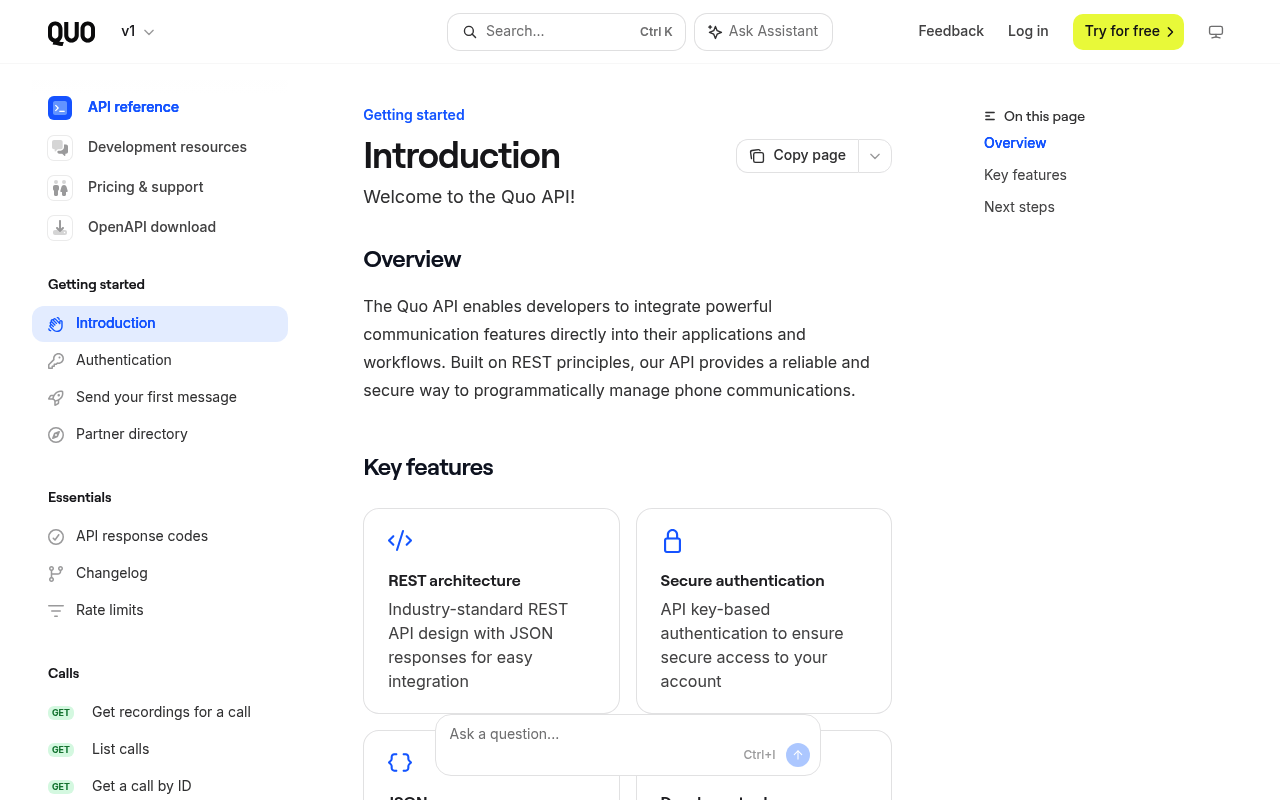Jump to Key features section
1280x800 pixels.
coord(1025,175)
